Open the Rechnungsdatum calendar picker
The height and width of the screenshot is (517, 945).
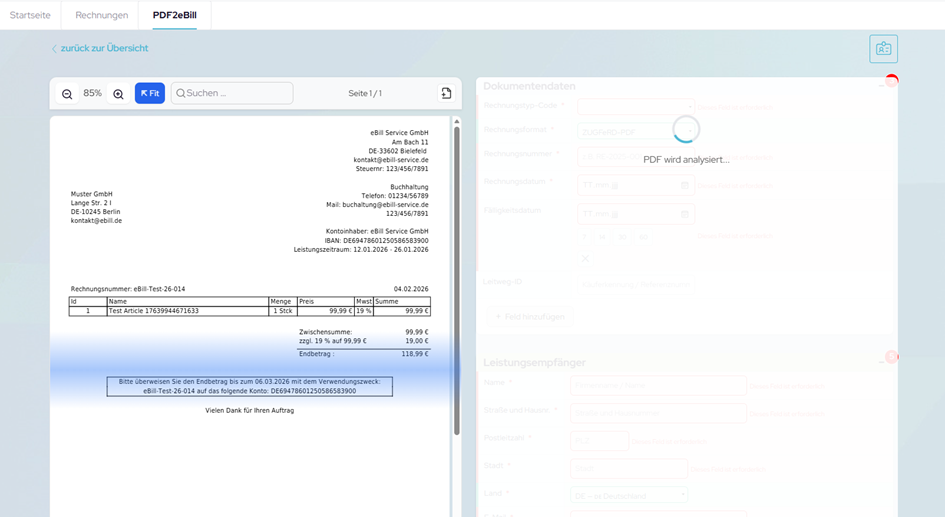click(x=686, y=185)
